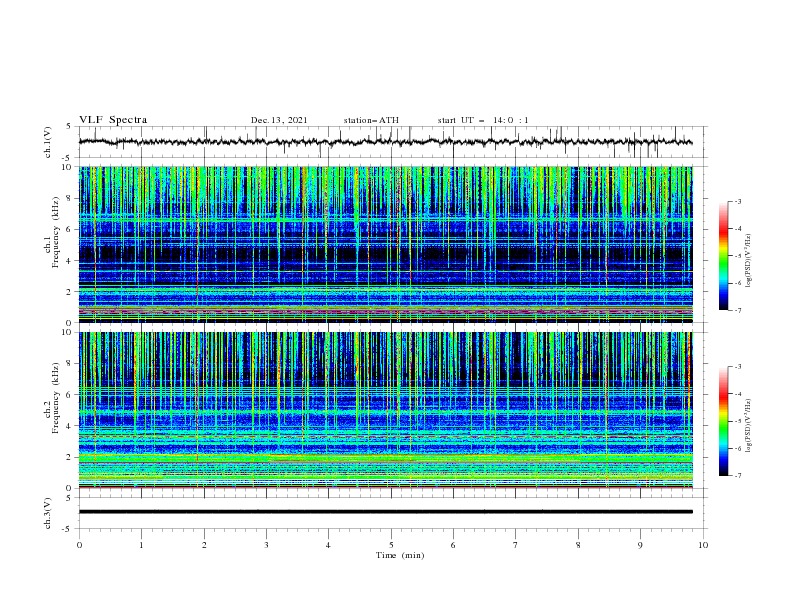Click the "ch.3(V)" axis label
Screen dimensions: 792x612
pos(48,513)
